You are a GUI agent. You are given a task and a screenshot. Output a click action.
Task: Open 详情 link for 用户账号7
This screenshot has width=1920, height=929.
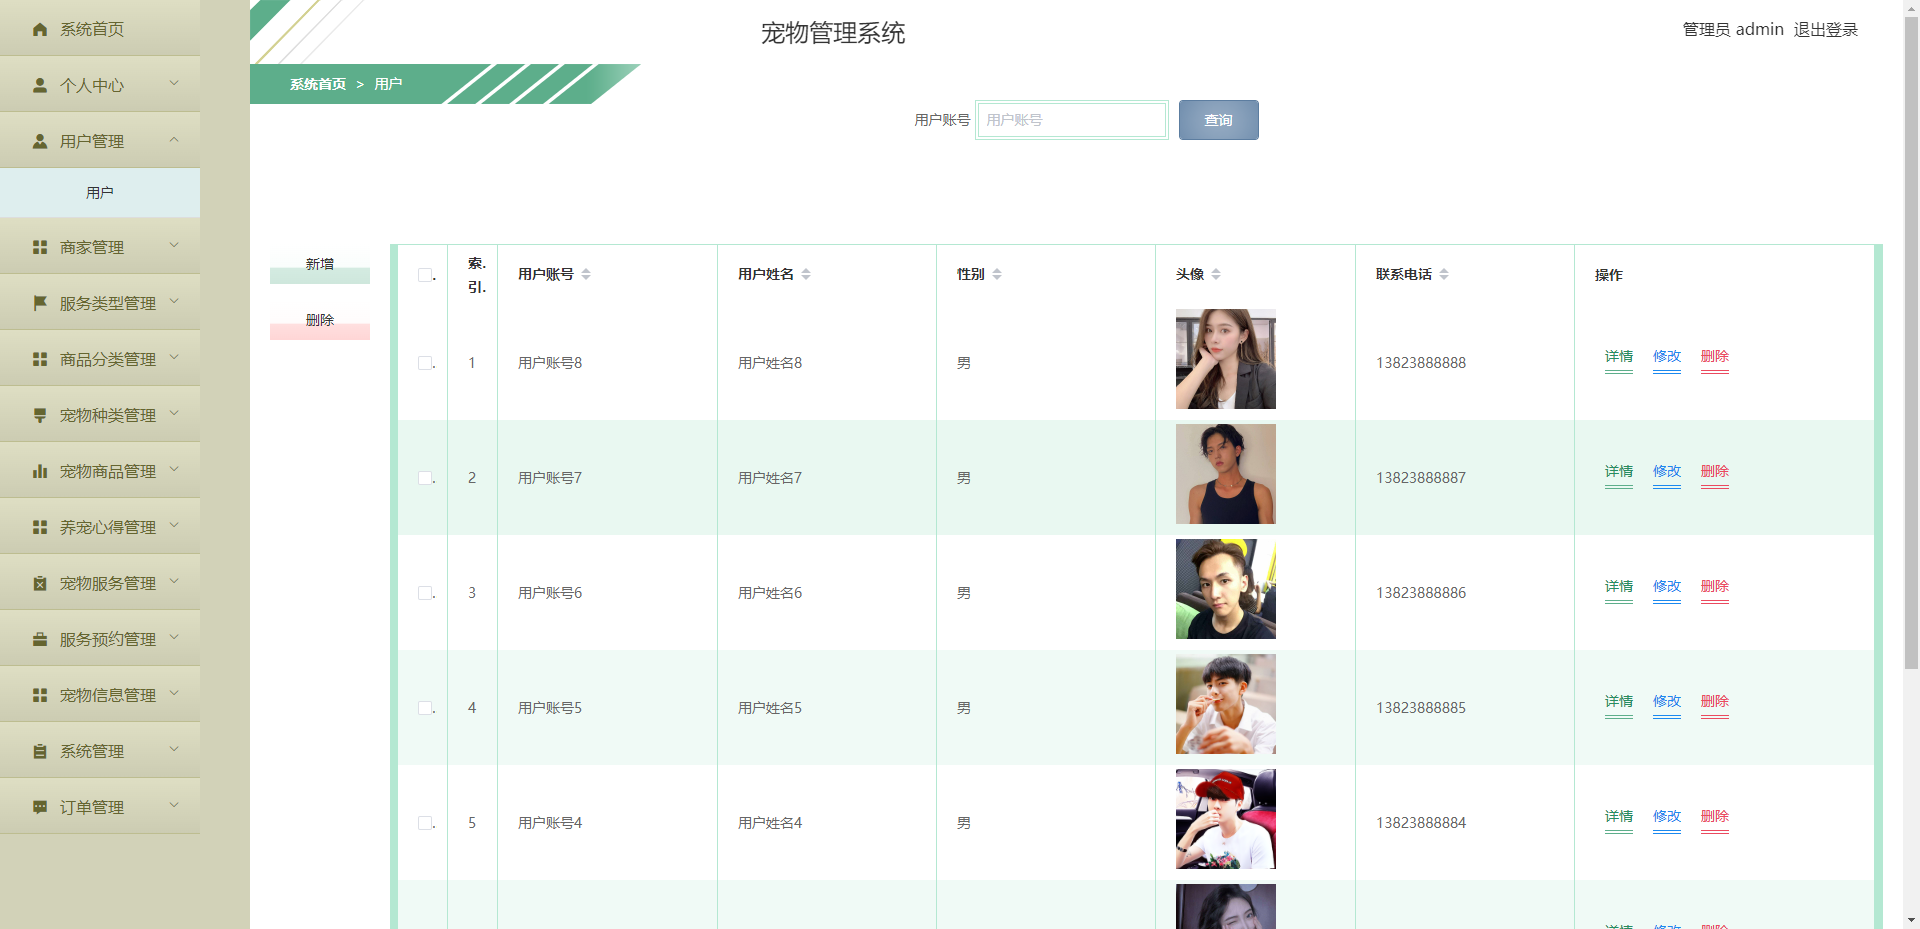tap(1618, 472)
